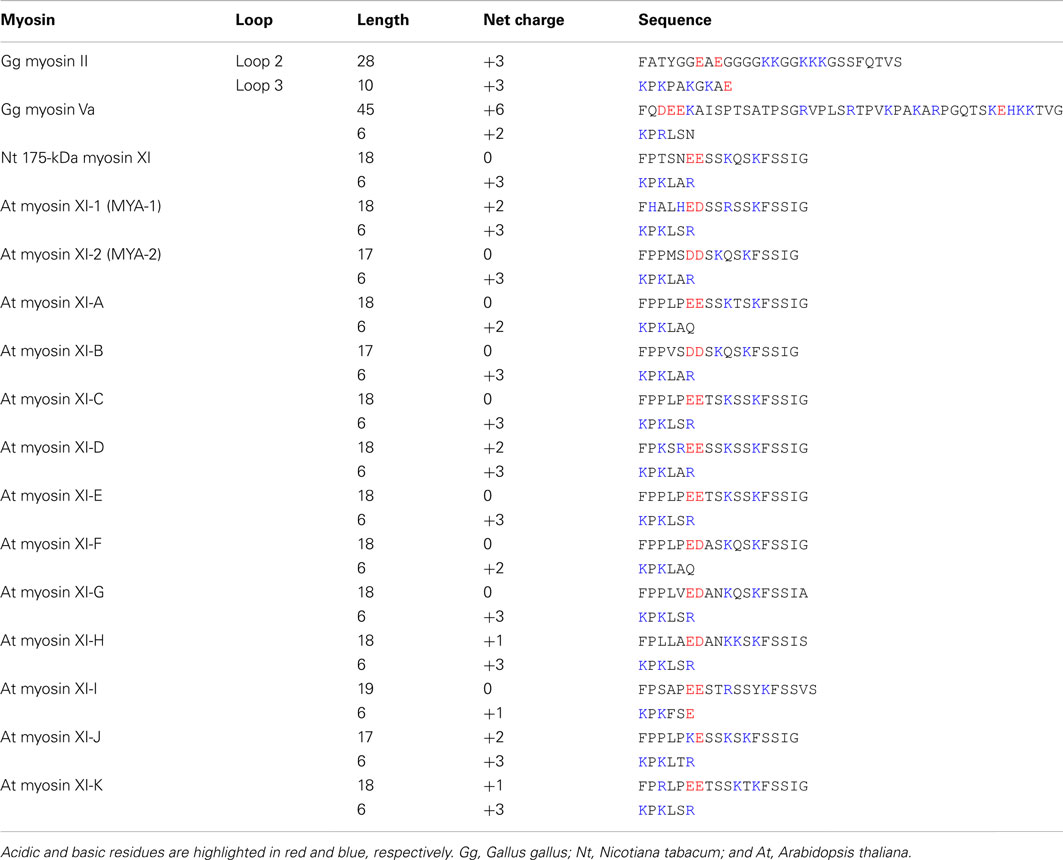
Task: Click sequence FHALHEDSSRSSKFSSIG
Action: coord(723,207)
